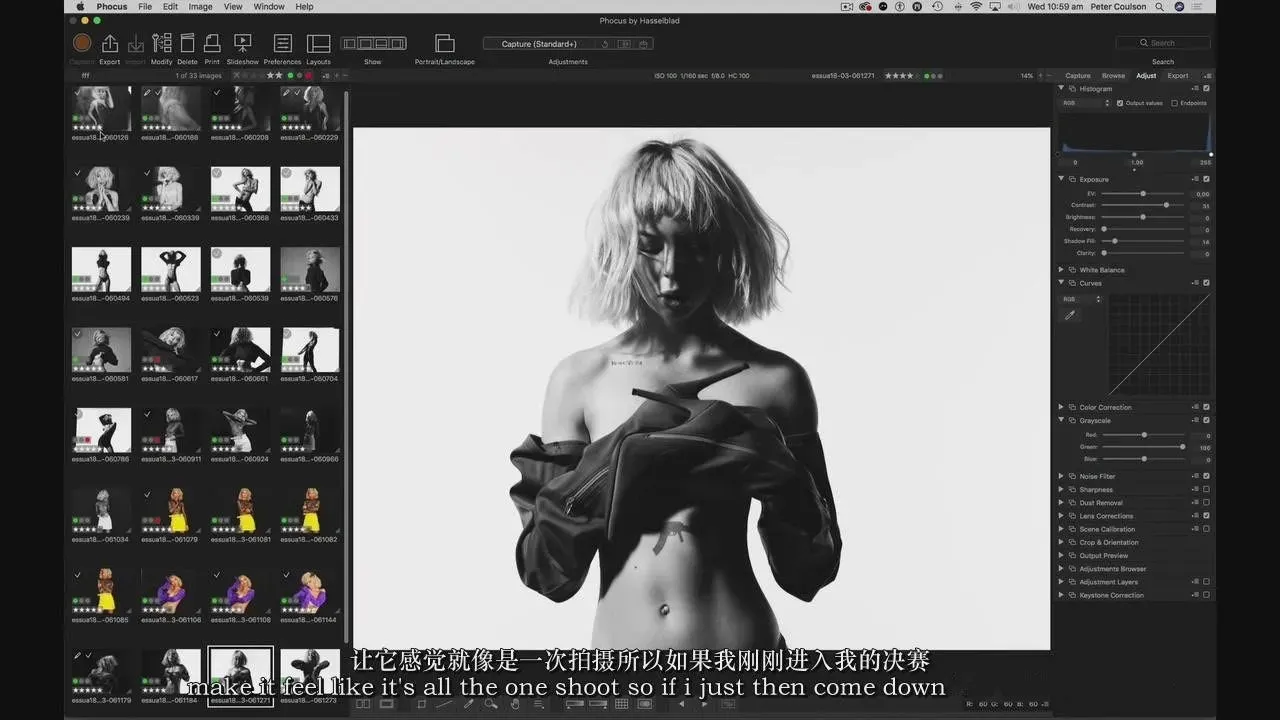Open the Modify tool

point(161,44)
